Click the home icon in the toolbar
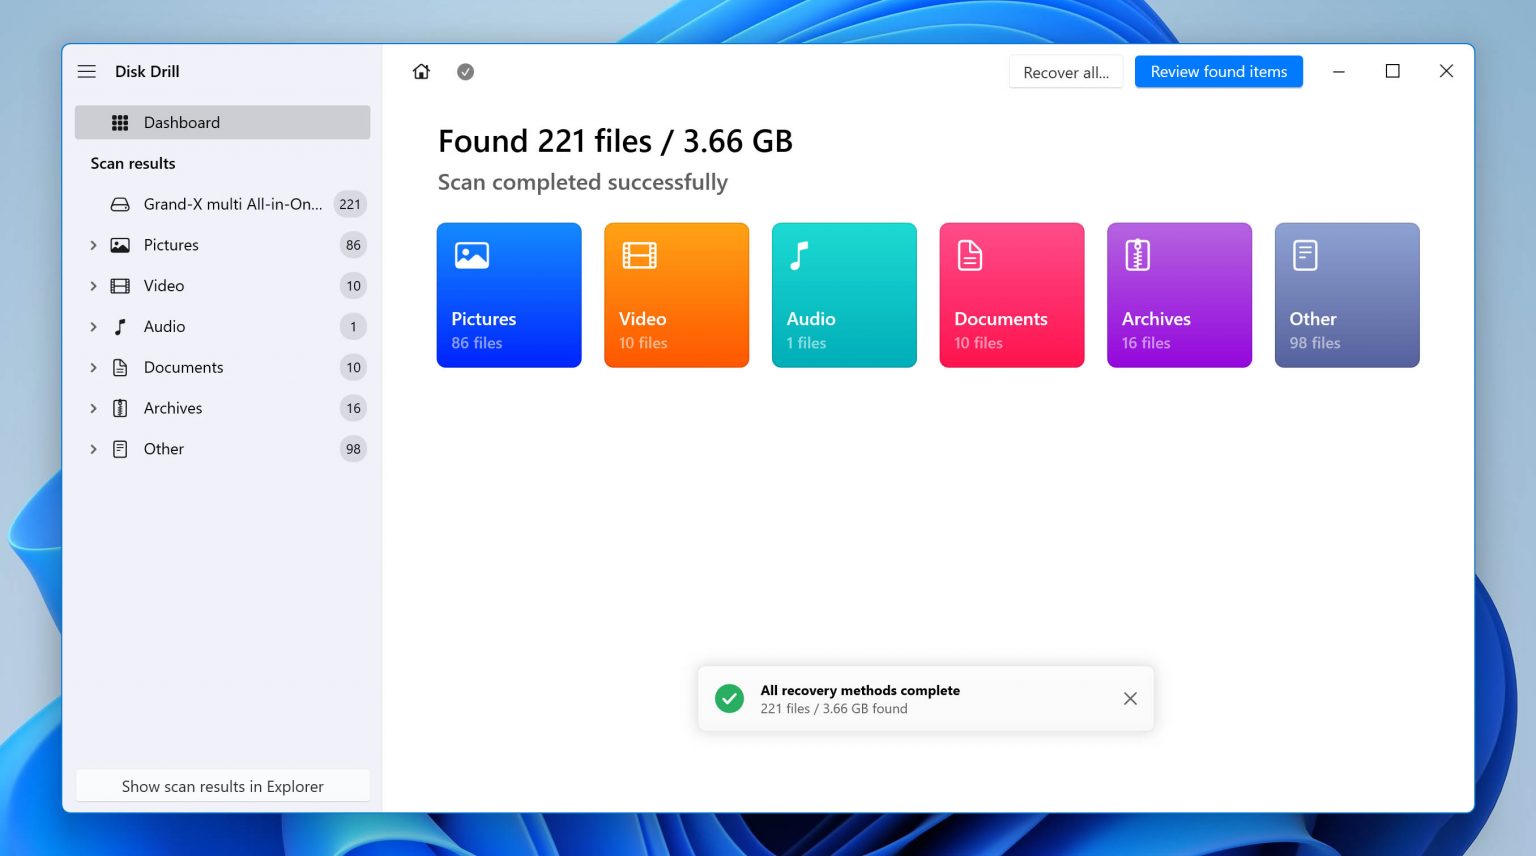1536x856 pixels. (421, 71)
